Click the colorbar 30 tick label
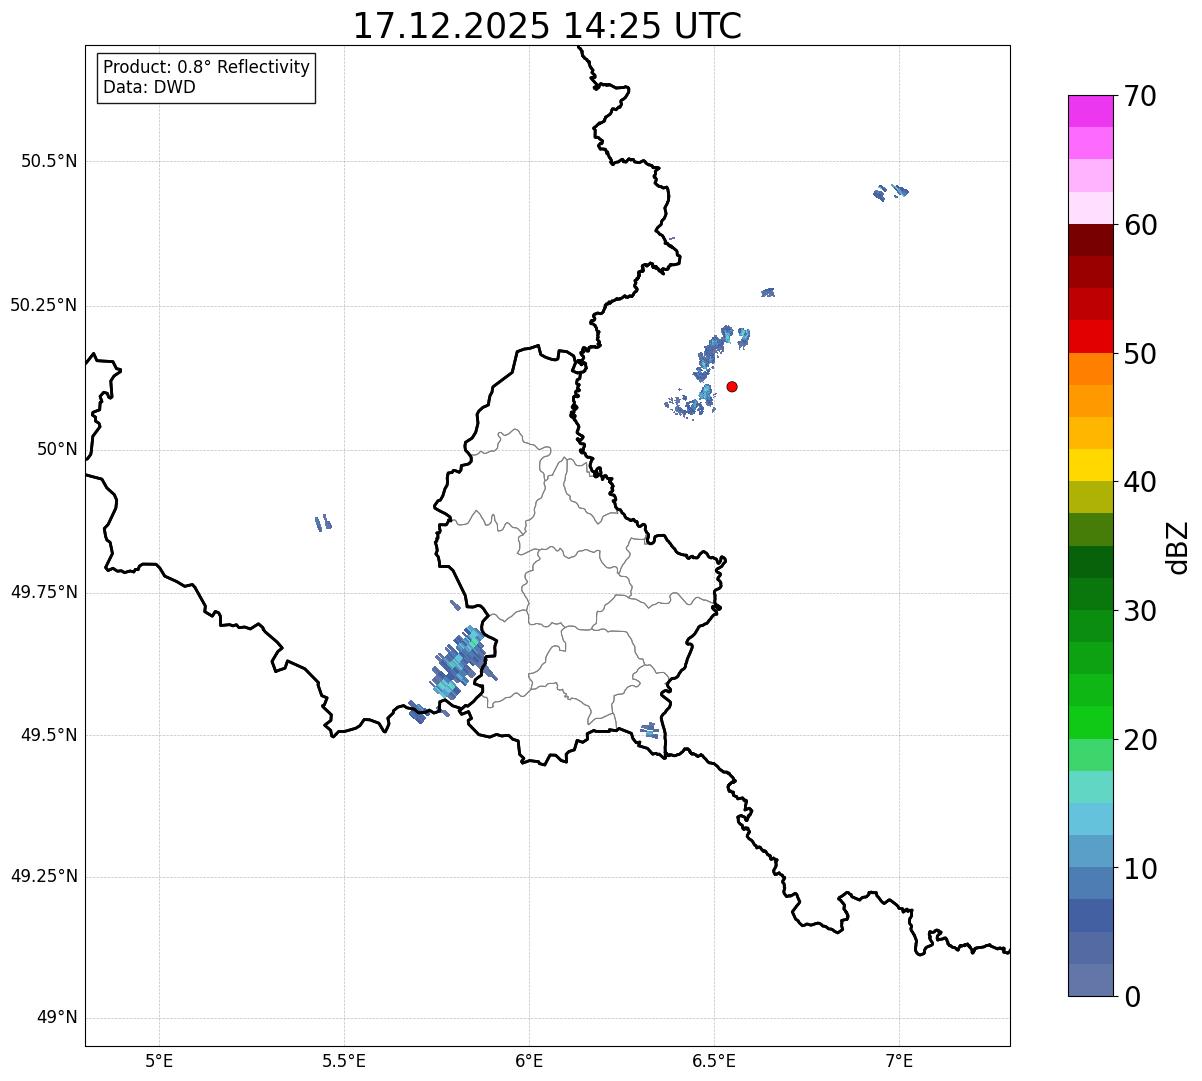Screen dimensions: 1202x1081 click(x=1139, y=611)
